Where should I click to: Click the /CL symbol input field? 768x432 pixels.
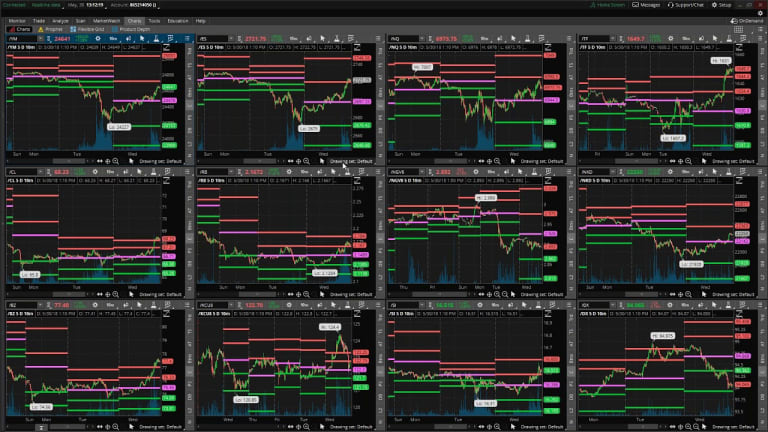(x=22, y=172)
